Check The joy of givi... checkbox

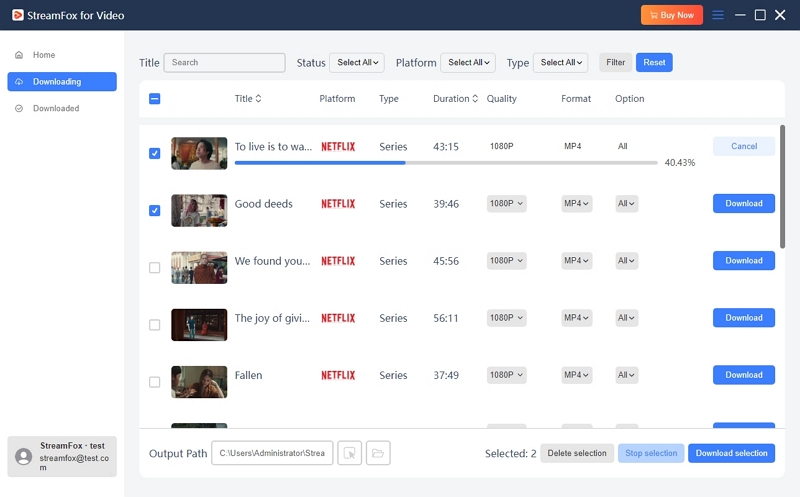(155, 325)
